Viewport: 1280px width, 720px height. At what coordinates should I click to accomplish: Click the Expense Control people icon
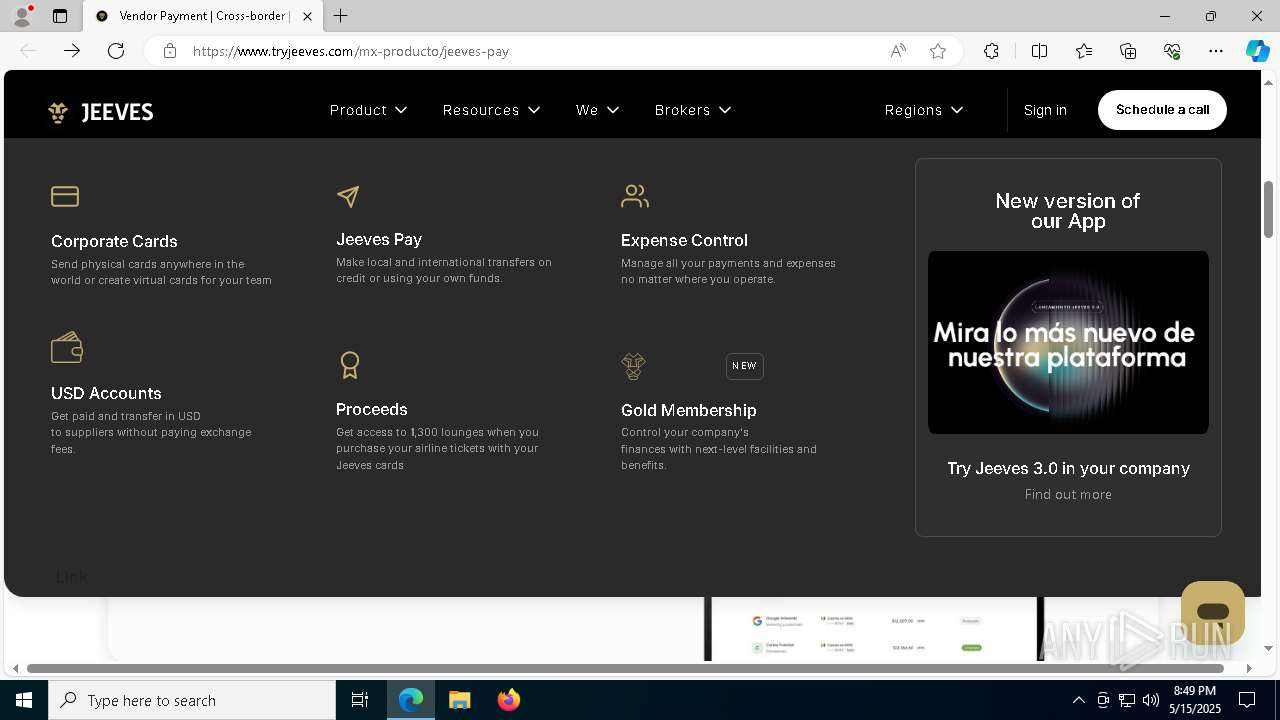pyautogui.click(x=635, y=196)
